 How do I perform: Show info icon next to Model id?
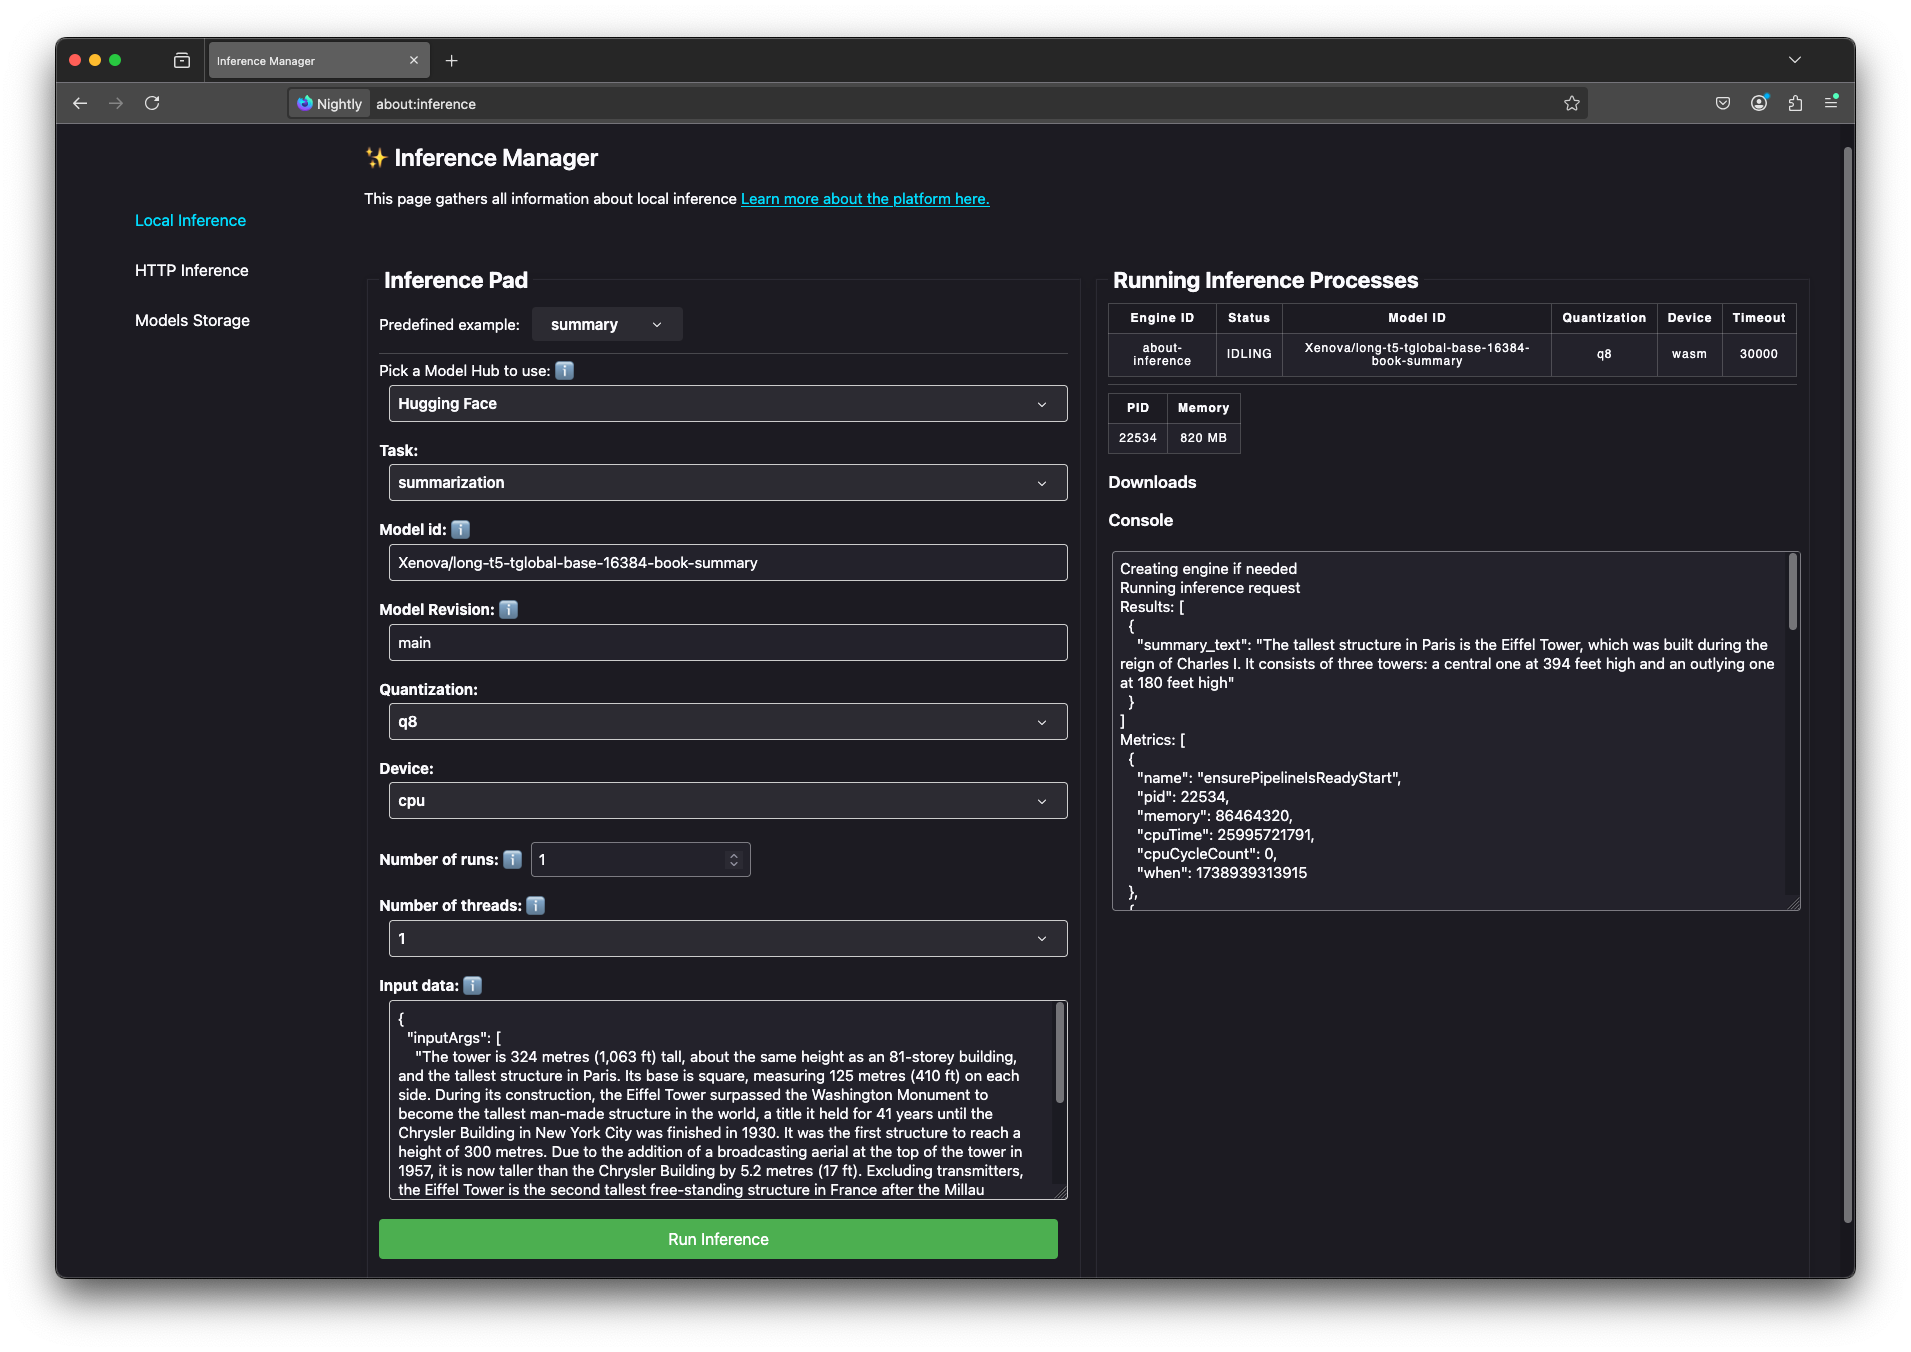[x=460, y=529]
